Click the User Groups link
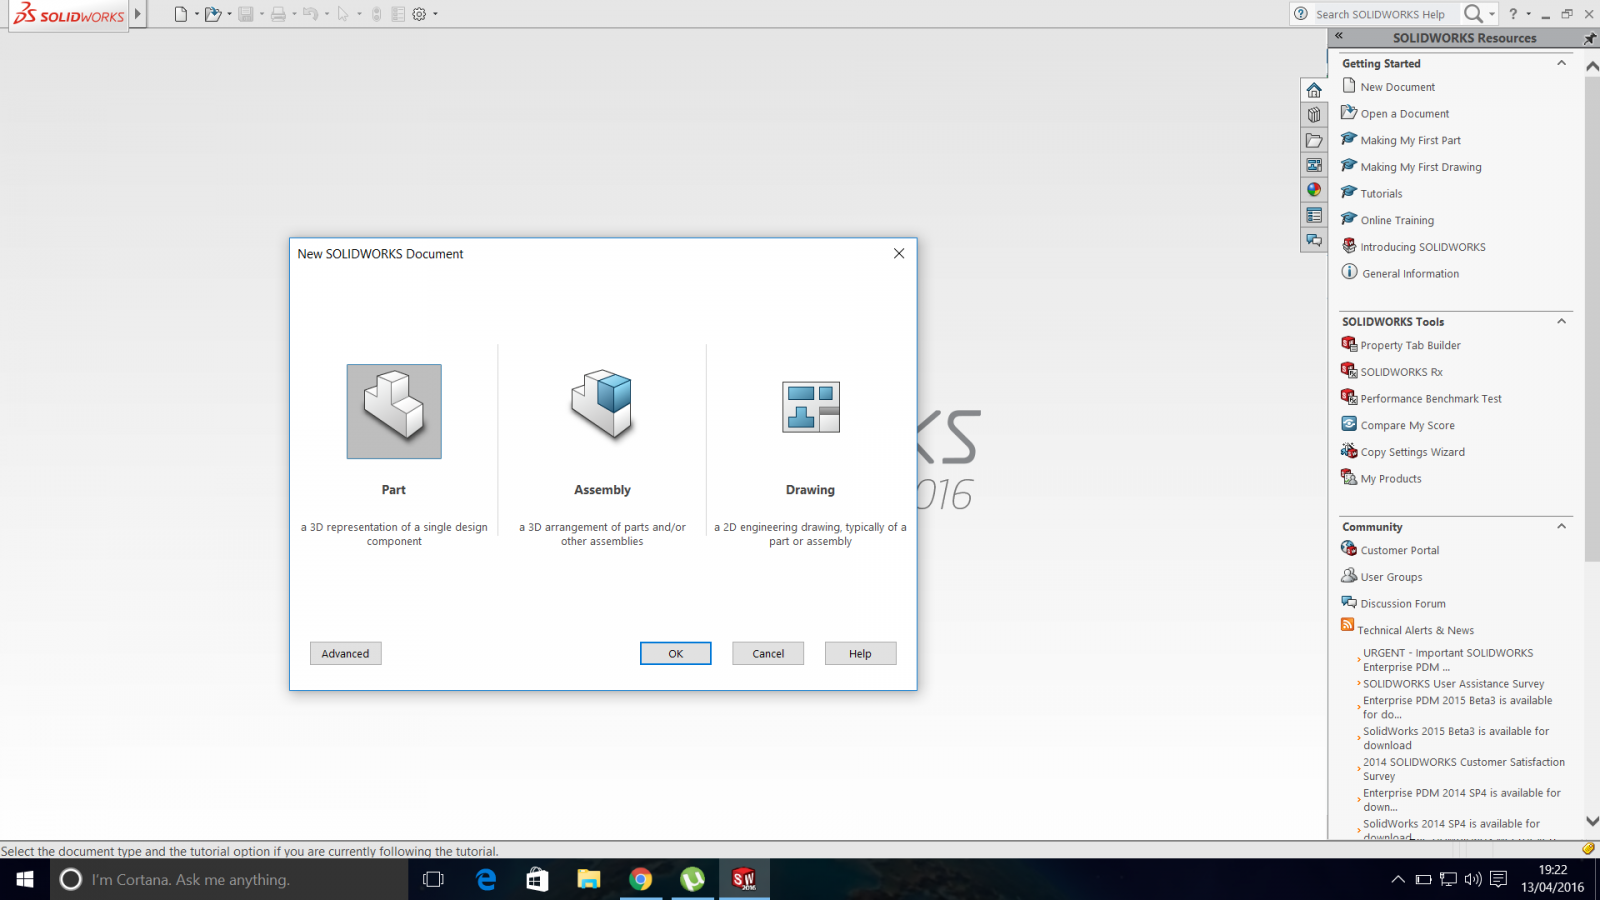1600x900 pixels. tap(1391, 577)
